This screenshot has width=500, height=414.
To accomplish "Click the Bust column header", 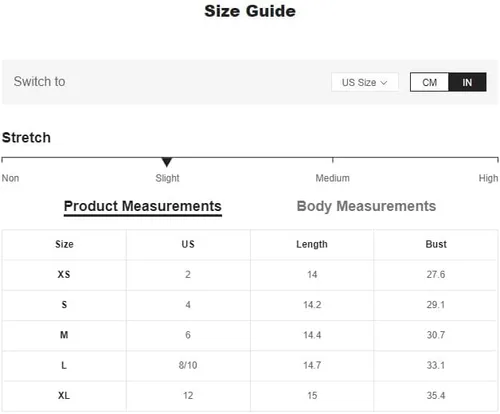I will [436, 244].
